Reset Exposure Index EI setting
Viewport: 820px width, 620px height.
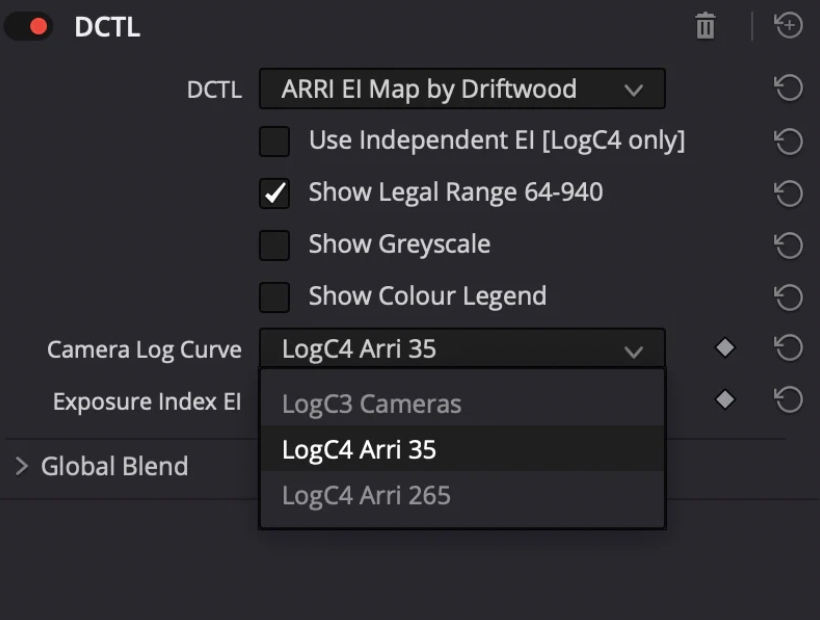click(x=788, y=400)
